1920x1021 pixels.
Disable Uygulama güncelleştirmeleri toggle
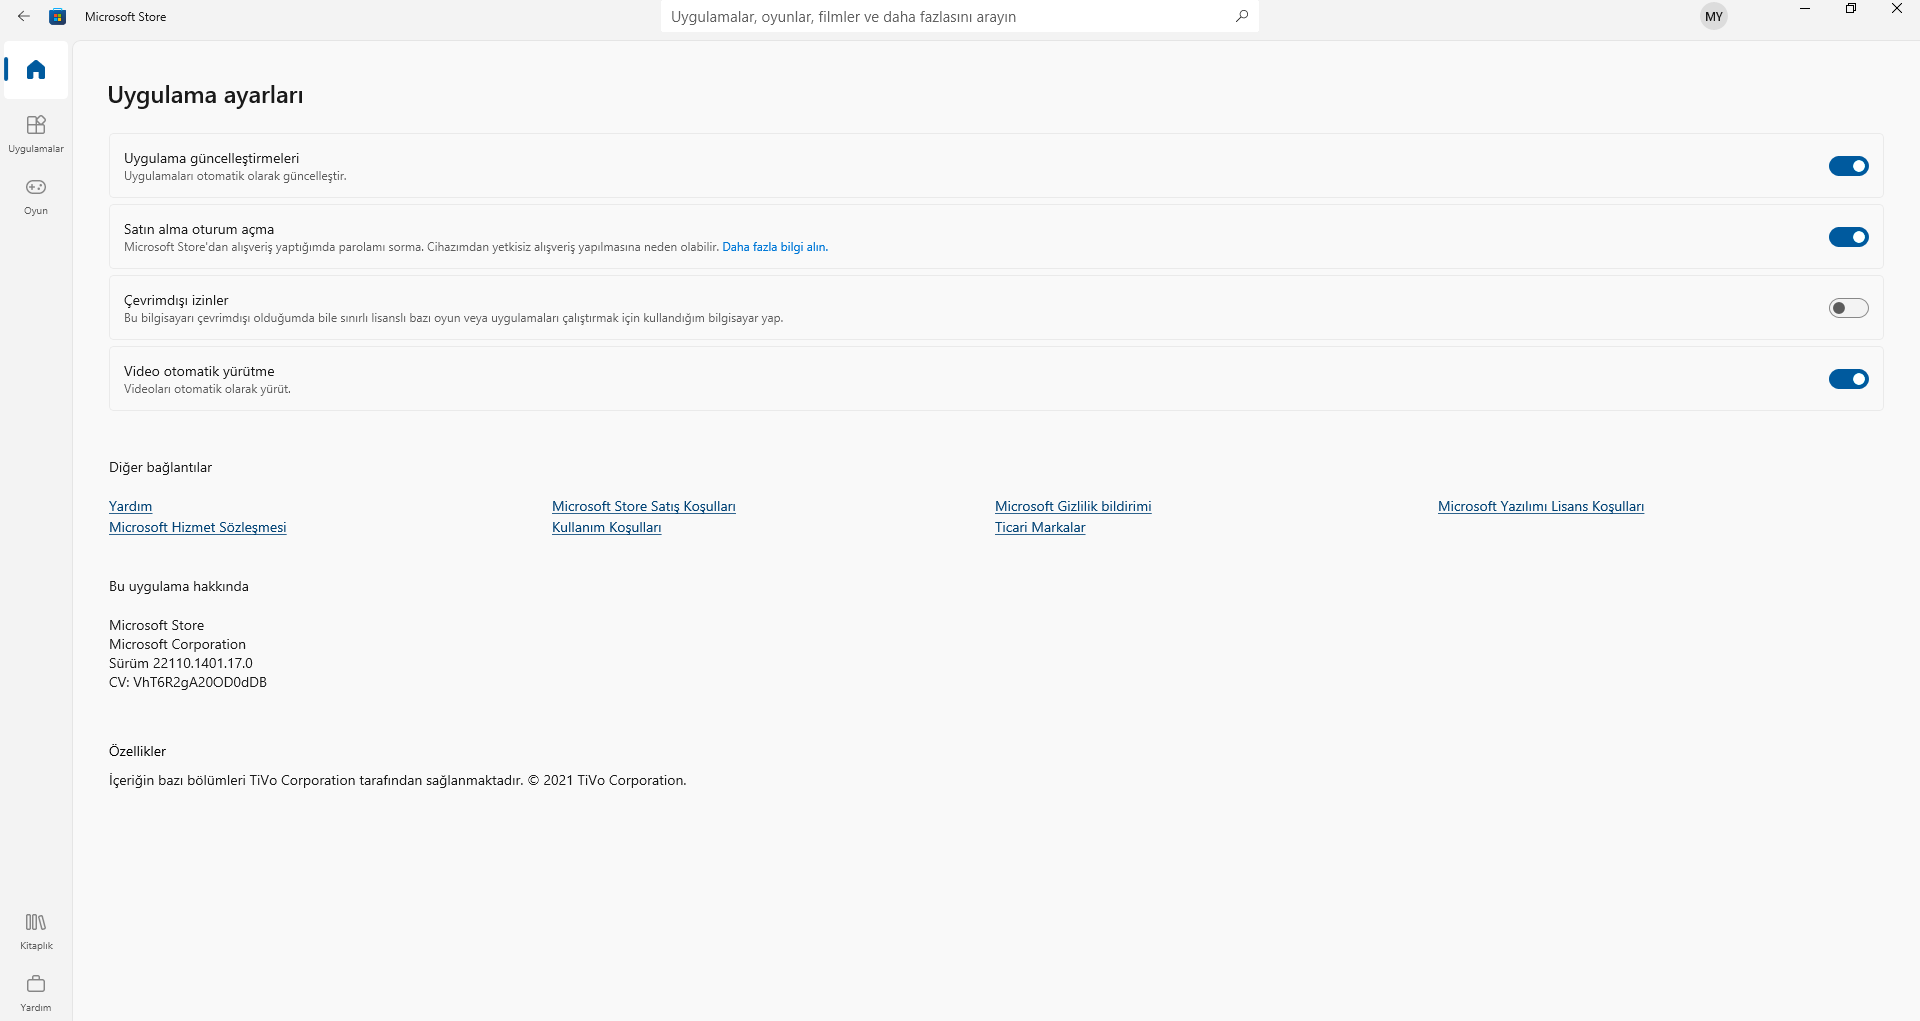(1849, 166)
